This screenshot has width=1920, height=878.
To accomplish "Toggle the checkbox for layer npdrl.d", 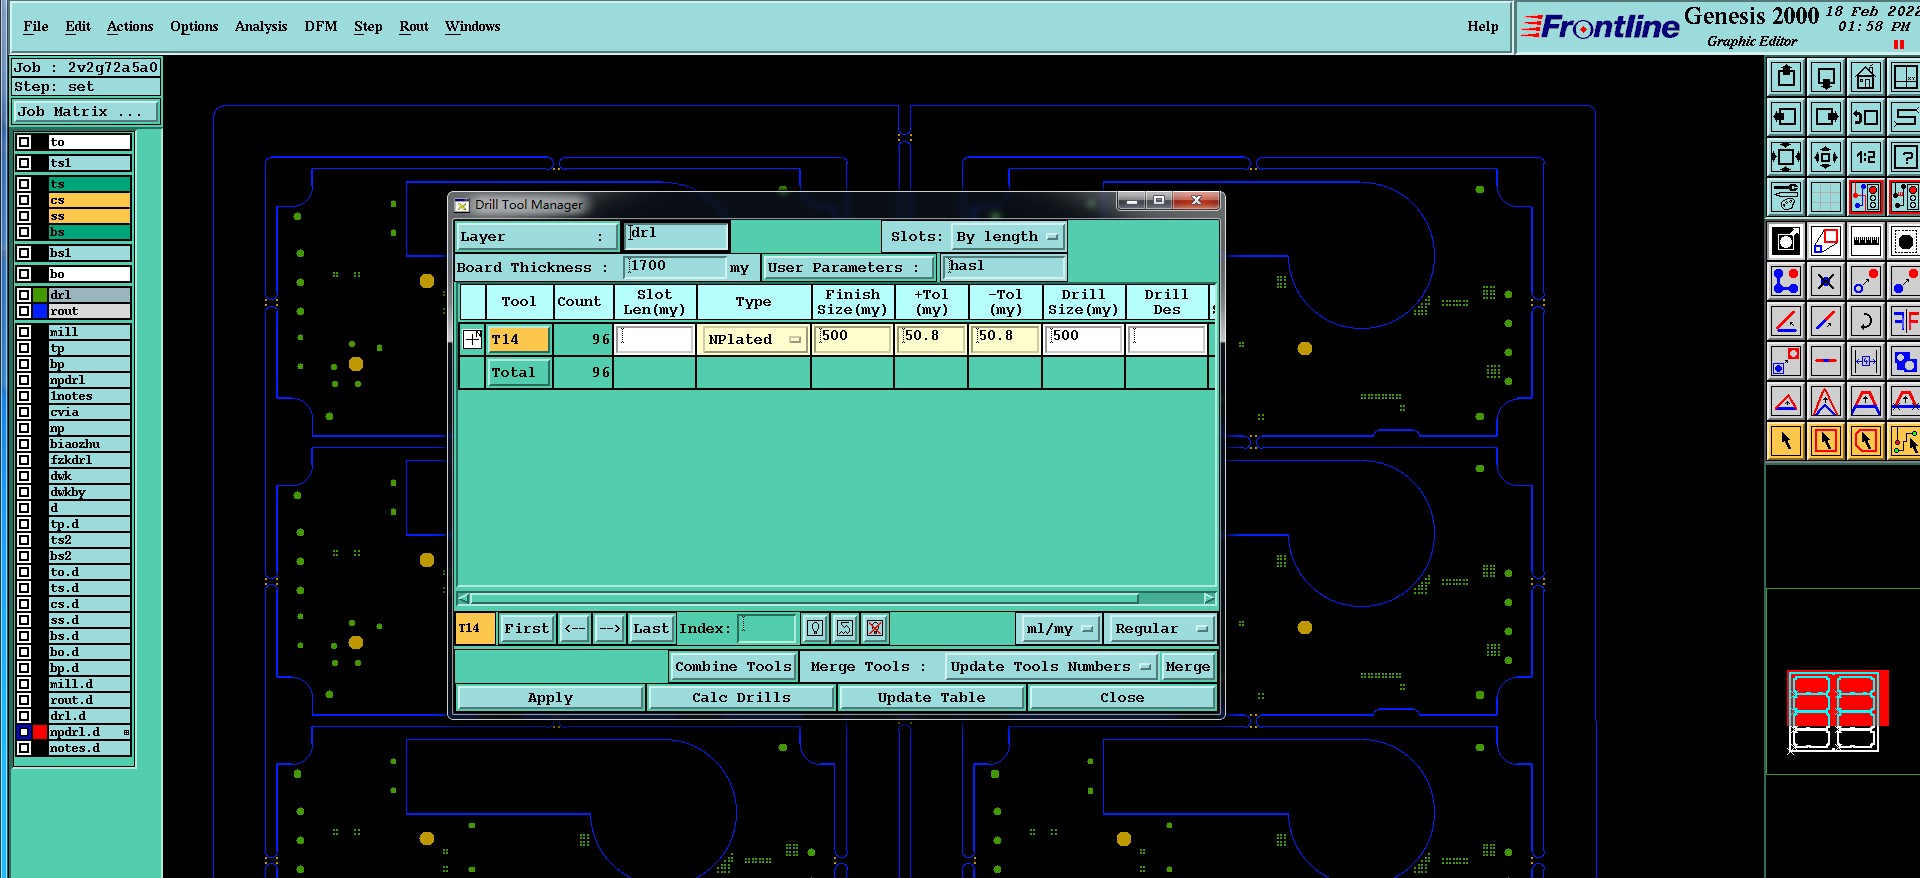I will [x=24, y=732].
